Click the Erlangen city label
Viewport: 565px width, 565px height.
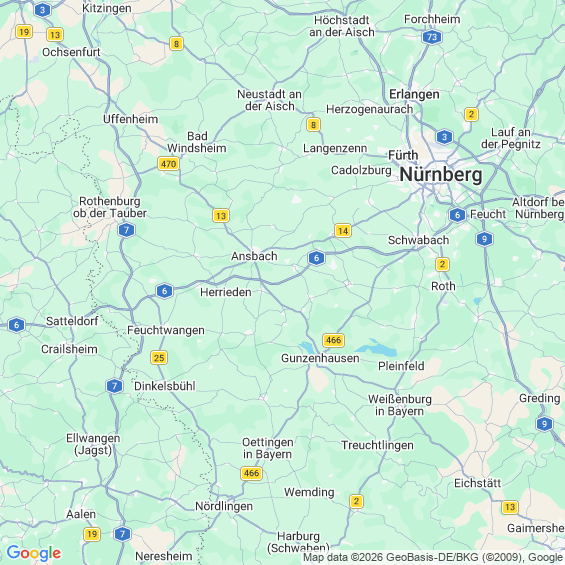click(x=414, y=94)
